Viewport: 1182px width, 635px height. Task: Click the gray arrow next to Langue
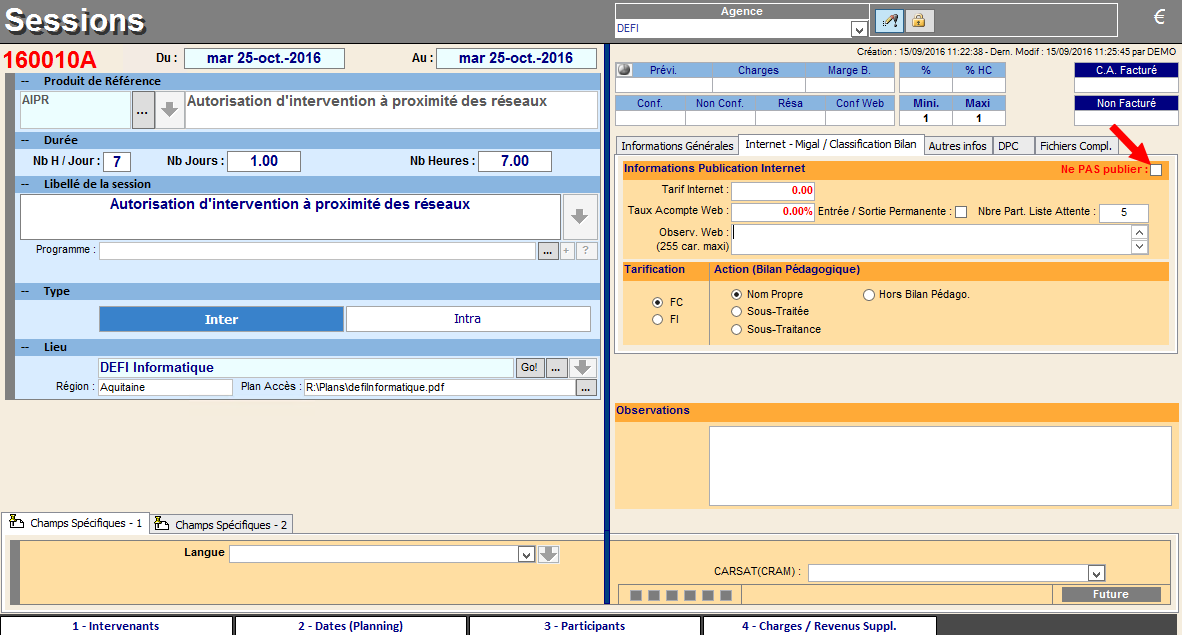[548, 554]
